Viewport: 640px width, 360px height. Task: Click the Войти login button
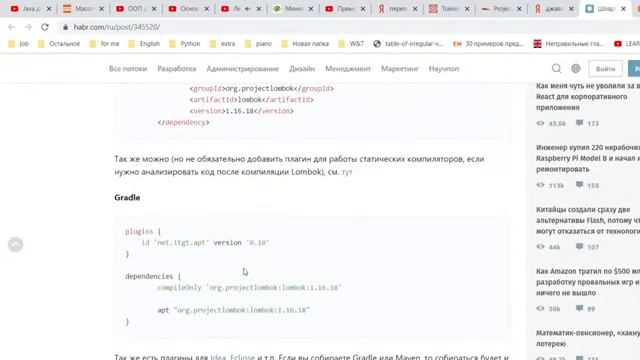point(605,69)
